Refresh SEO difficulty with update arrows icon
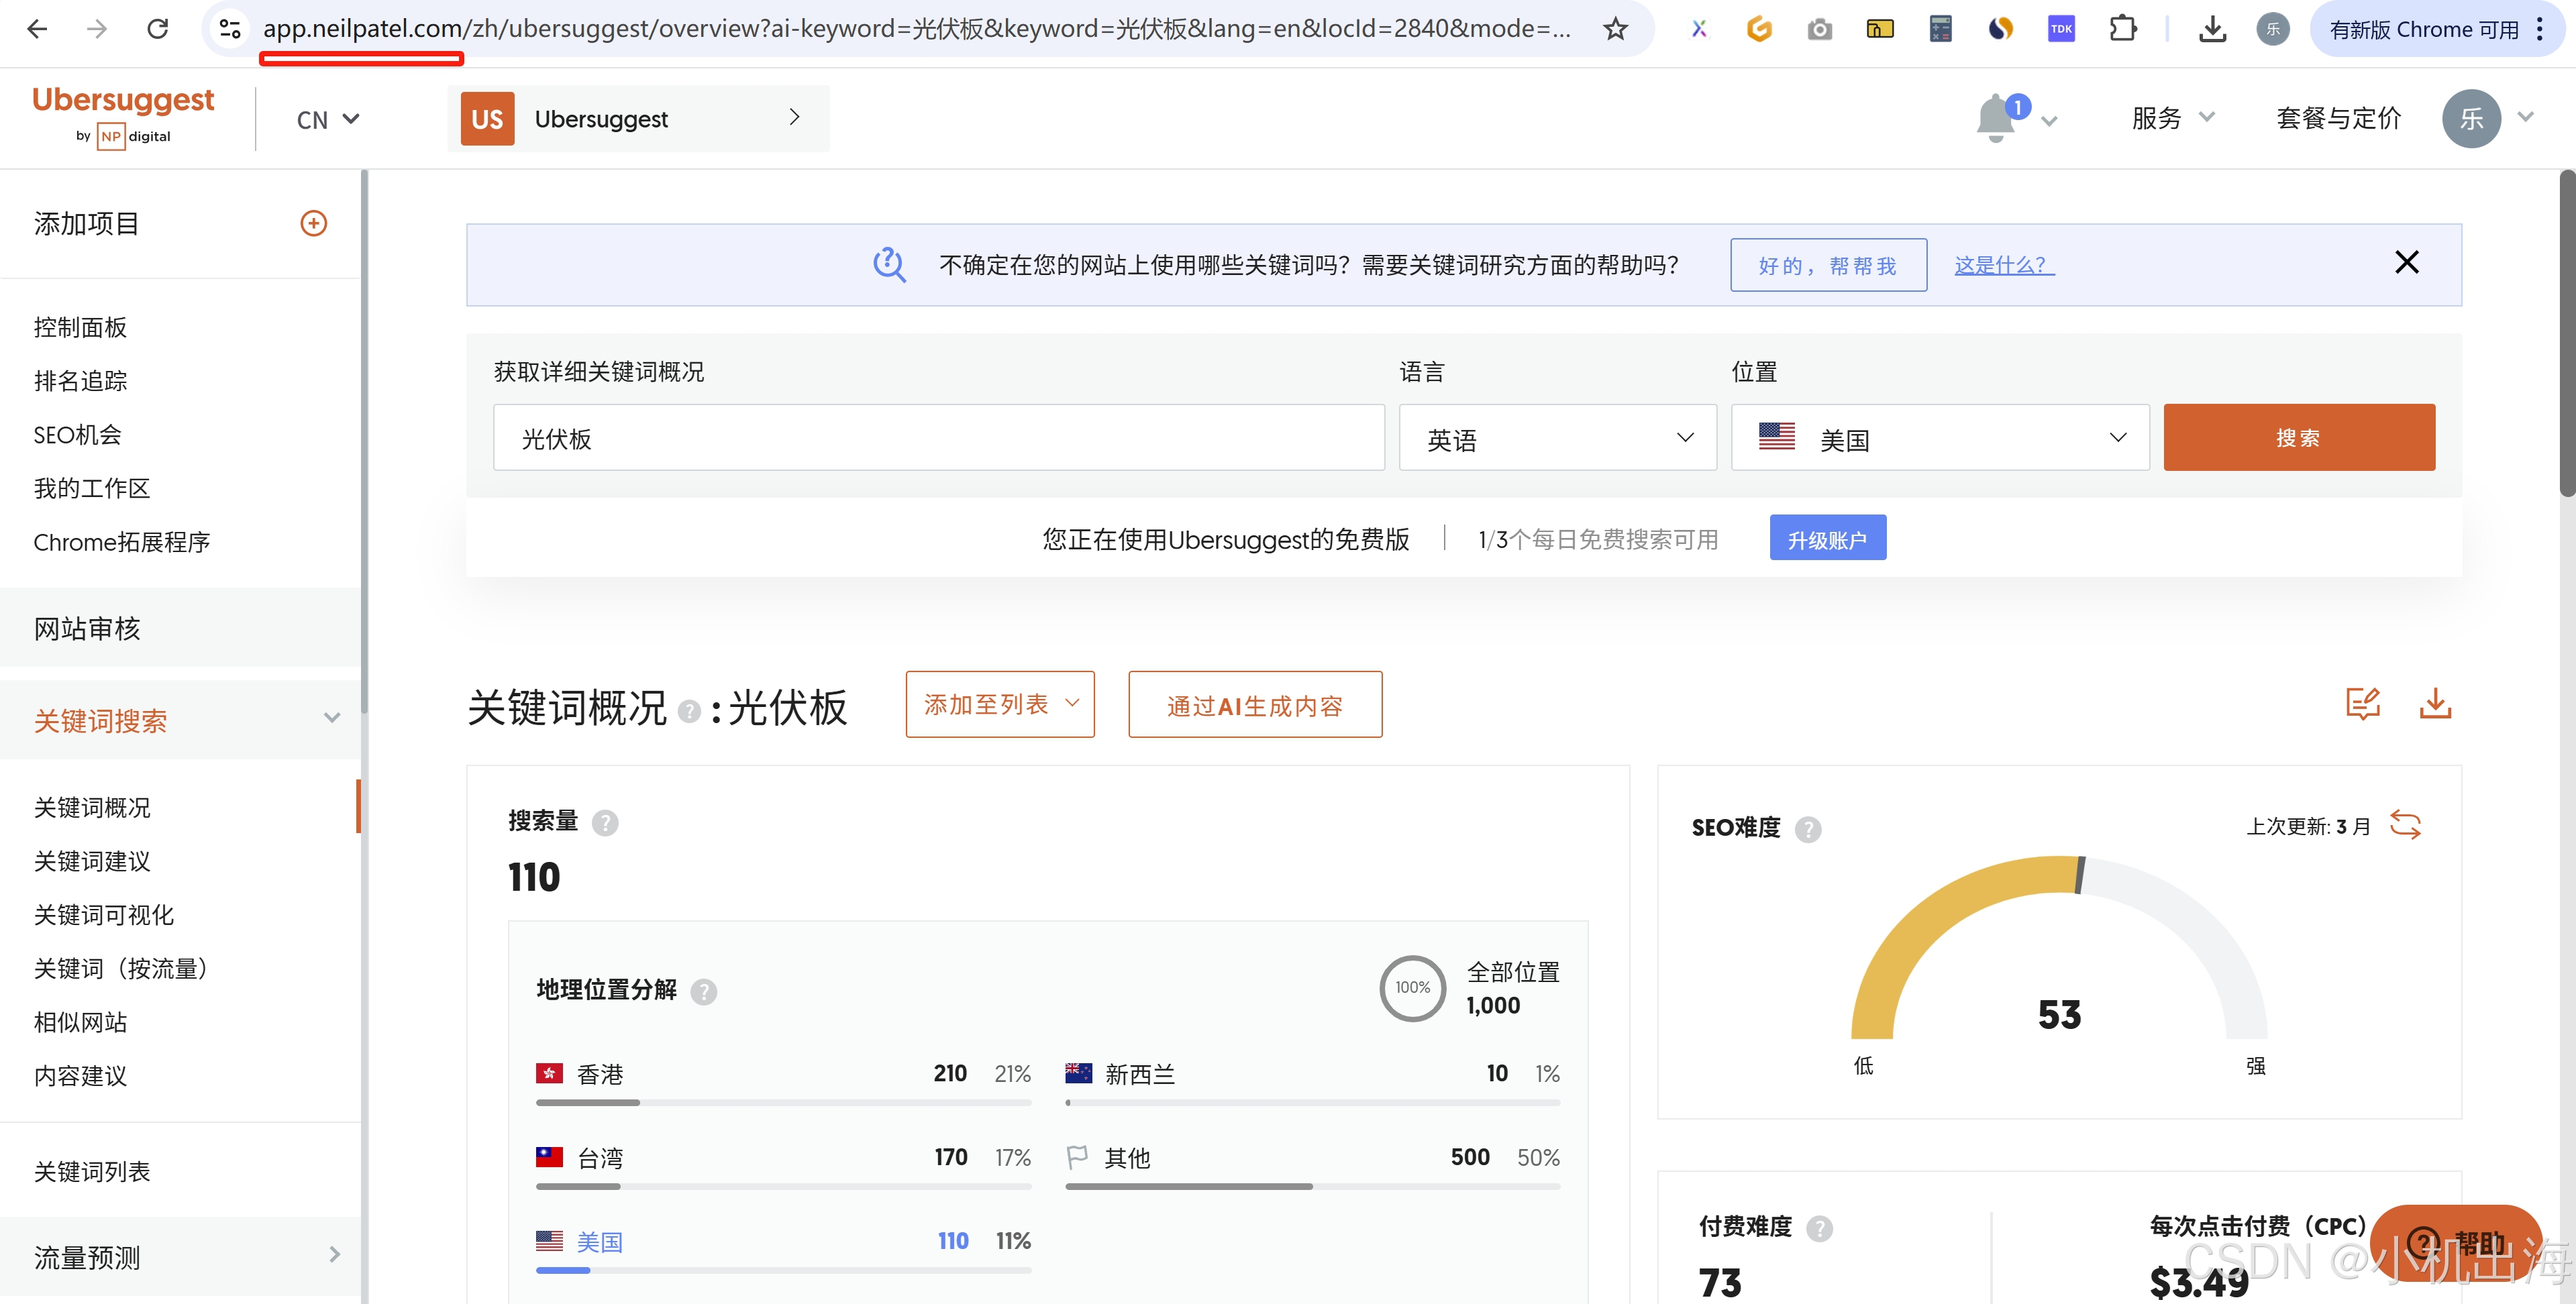The height and width of the screenshot is (1304, 2576). click(2405, 825)
